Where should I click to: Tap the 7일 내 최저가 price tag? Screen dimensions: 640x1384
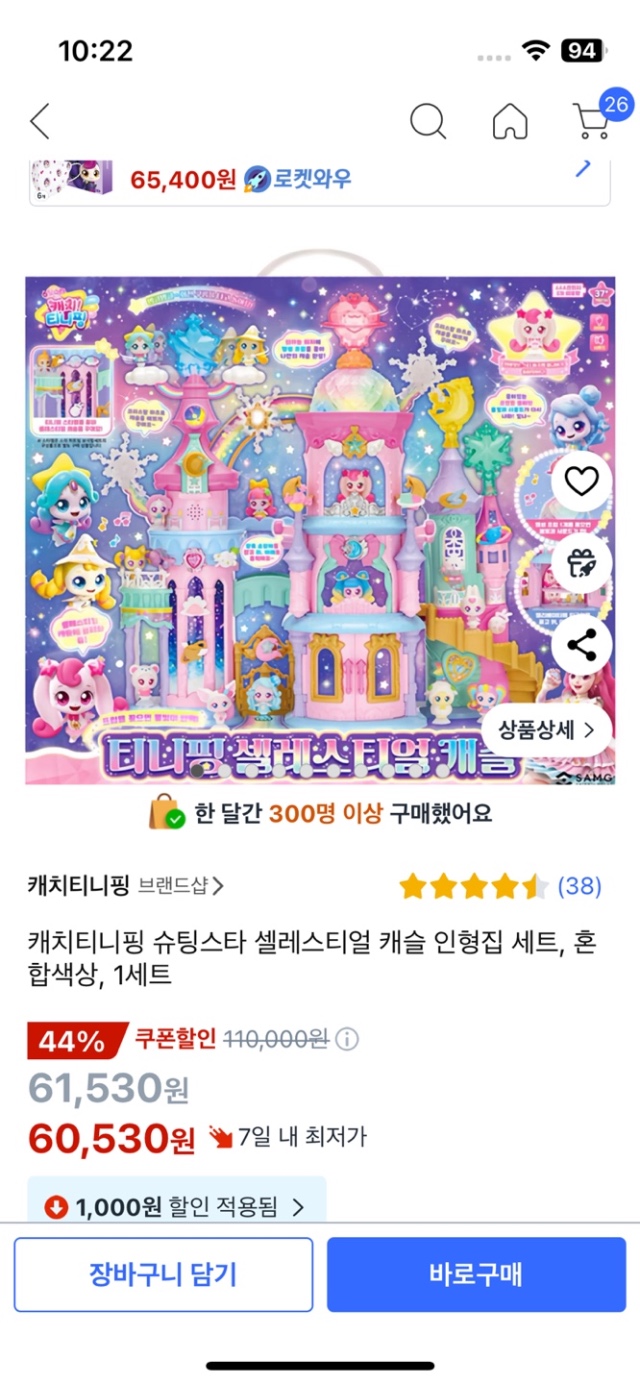coord(288,1136)
